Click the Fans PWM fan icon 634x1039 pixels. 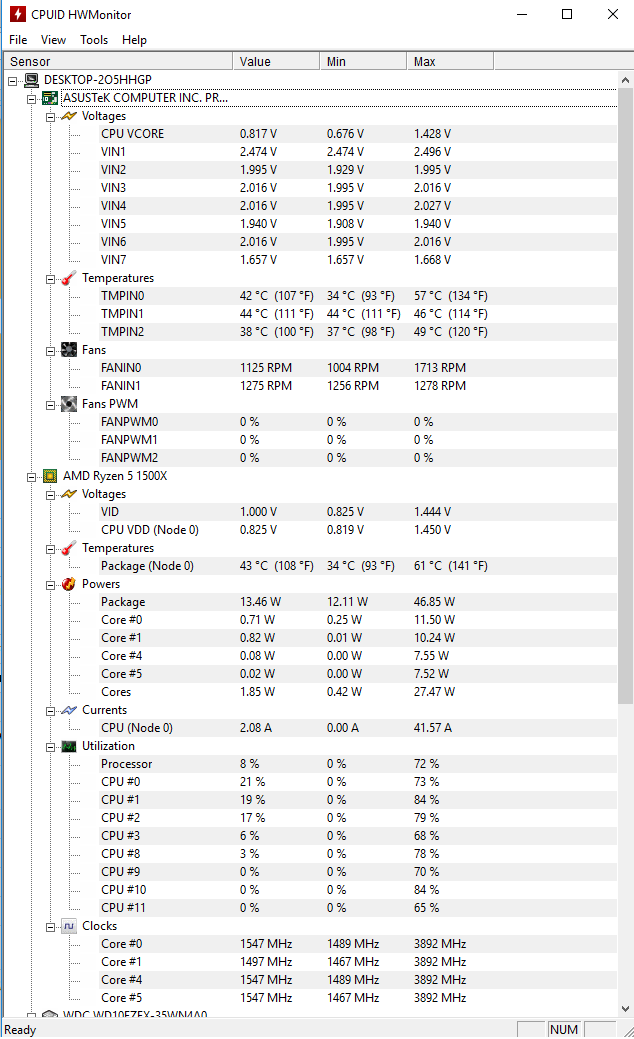click(x=68, y=404)
